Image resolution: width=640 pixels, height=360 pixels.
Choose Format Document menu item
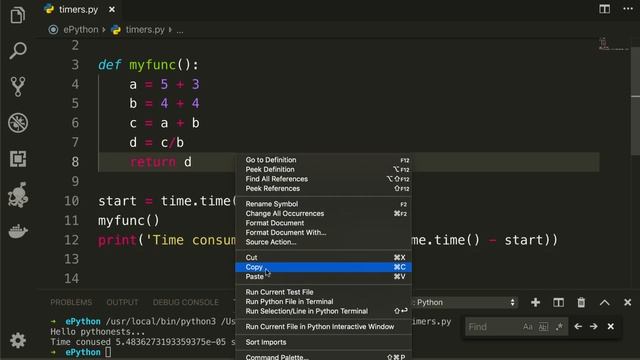point(323,223)
